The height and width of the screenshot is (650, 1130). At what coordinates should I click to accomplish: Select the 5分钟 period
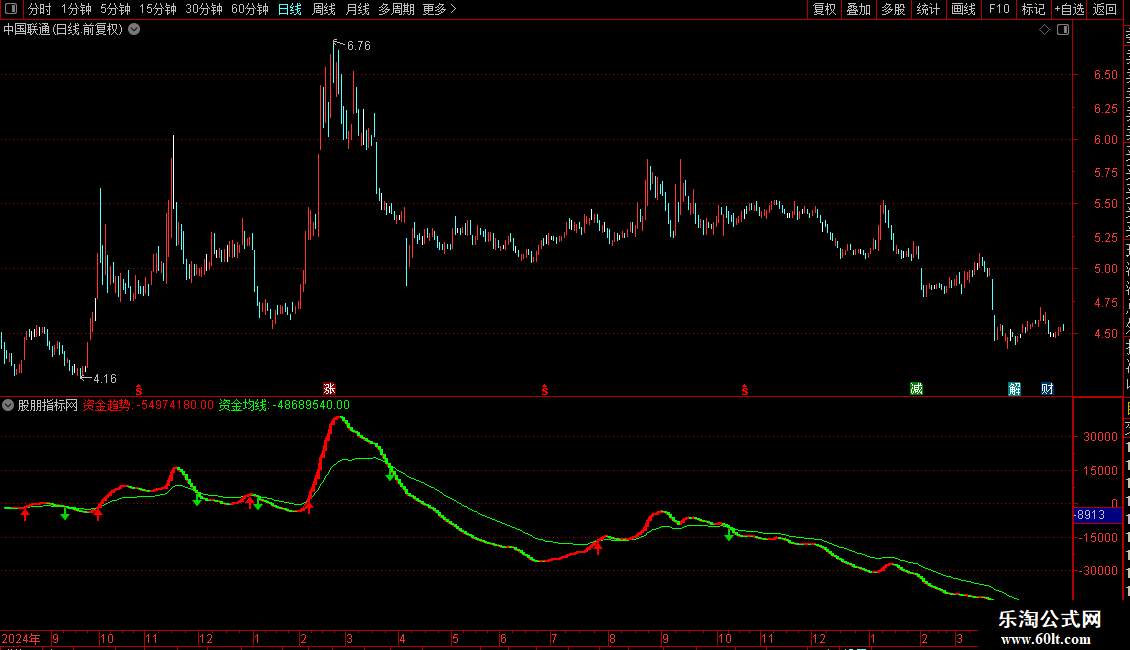115,9
